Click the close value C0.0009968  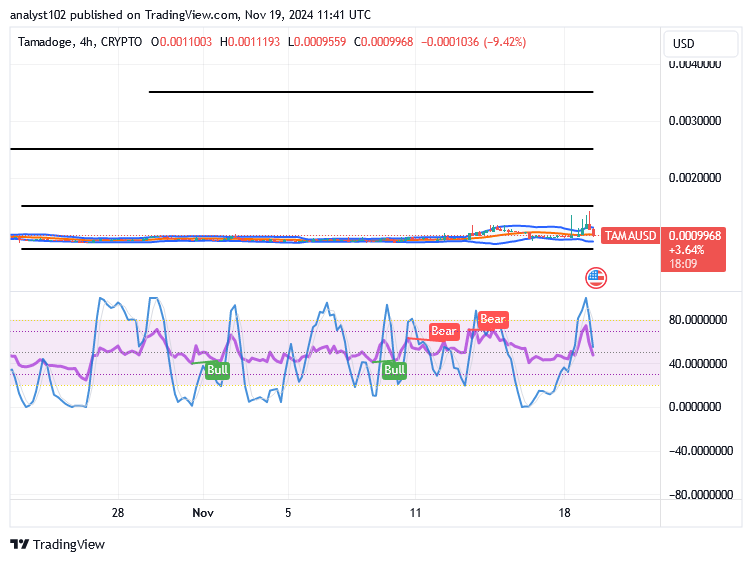click(x=384, y=42)
